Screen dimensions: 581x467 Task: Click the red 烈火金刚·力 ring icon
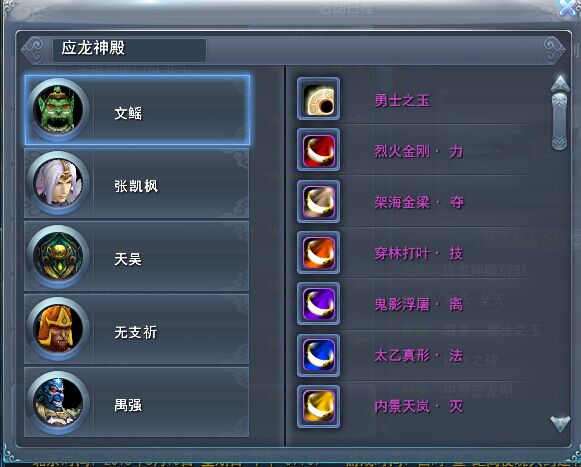[x=318, y=150]
